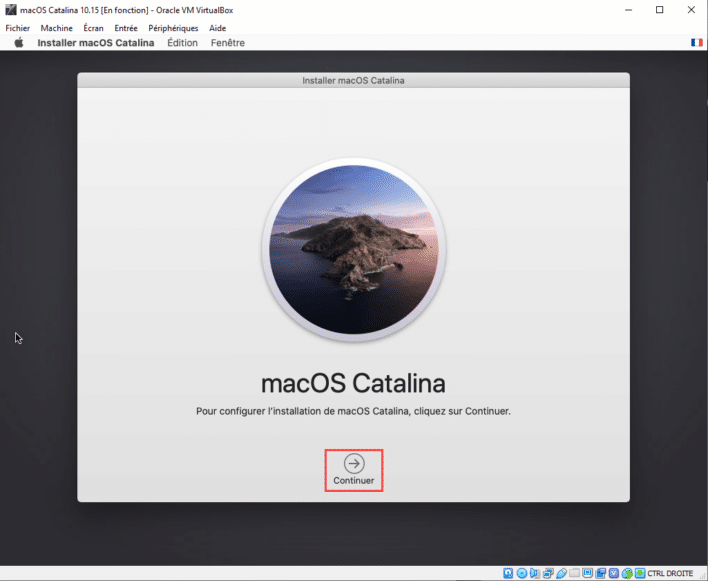Click the shared folders status icon
The image size is (708, 581).
point(574,573)
